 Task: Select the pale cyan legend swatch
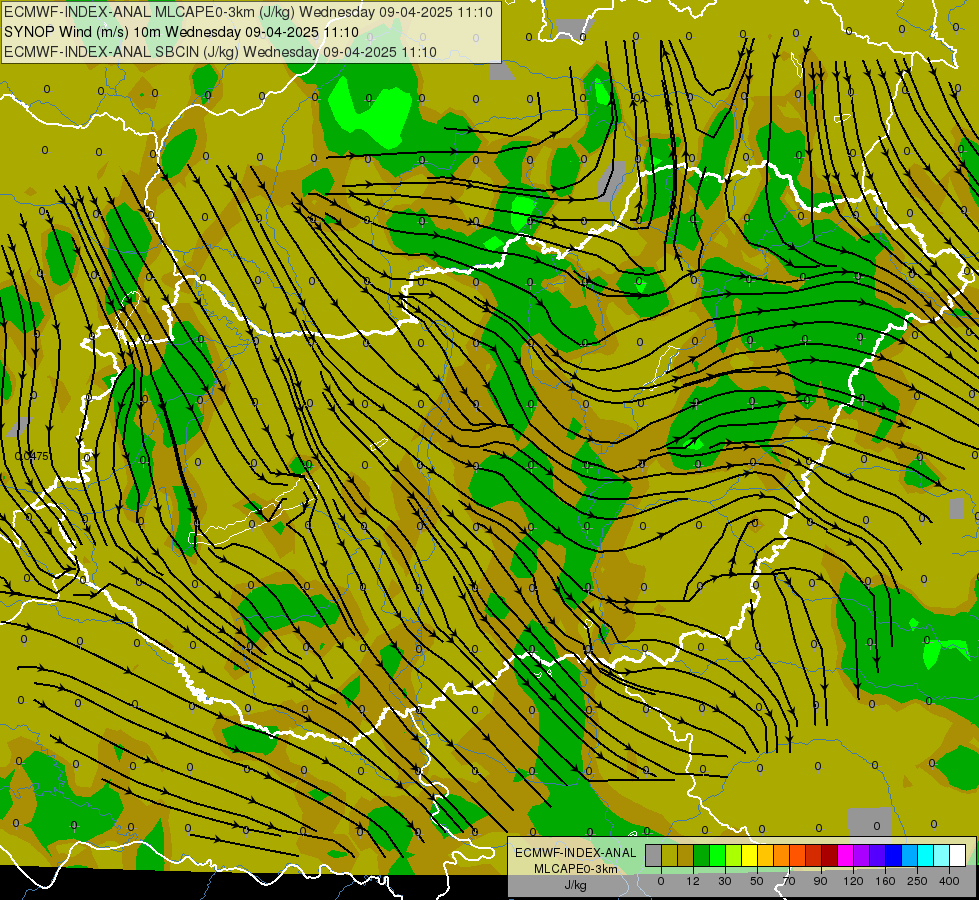[x=942, y=855]
